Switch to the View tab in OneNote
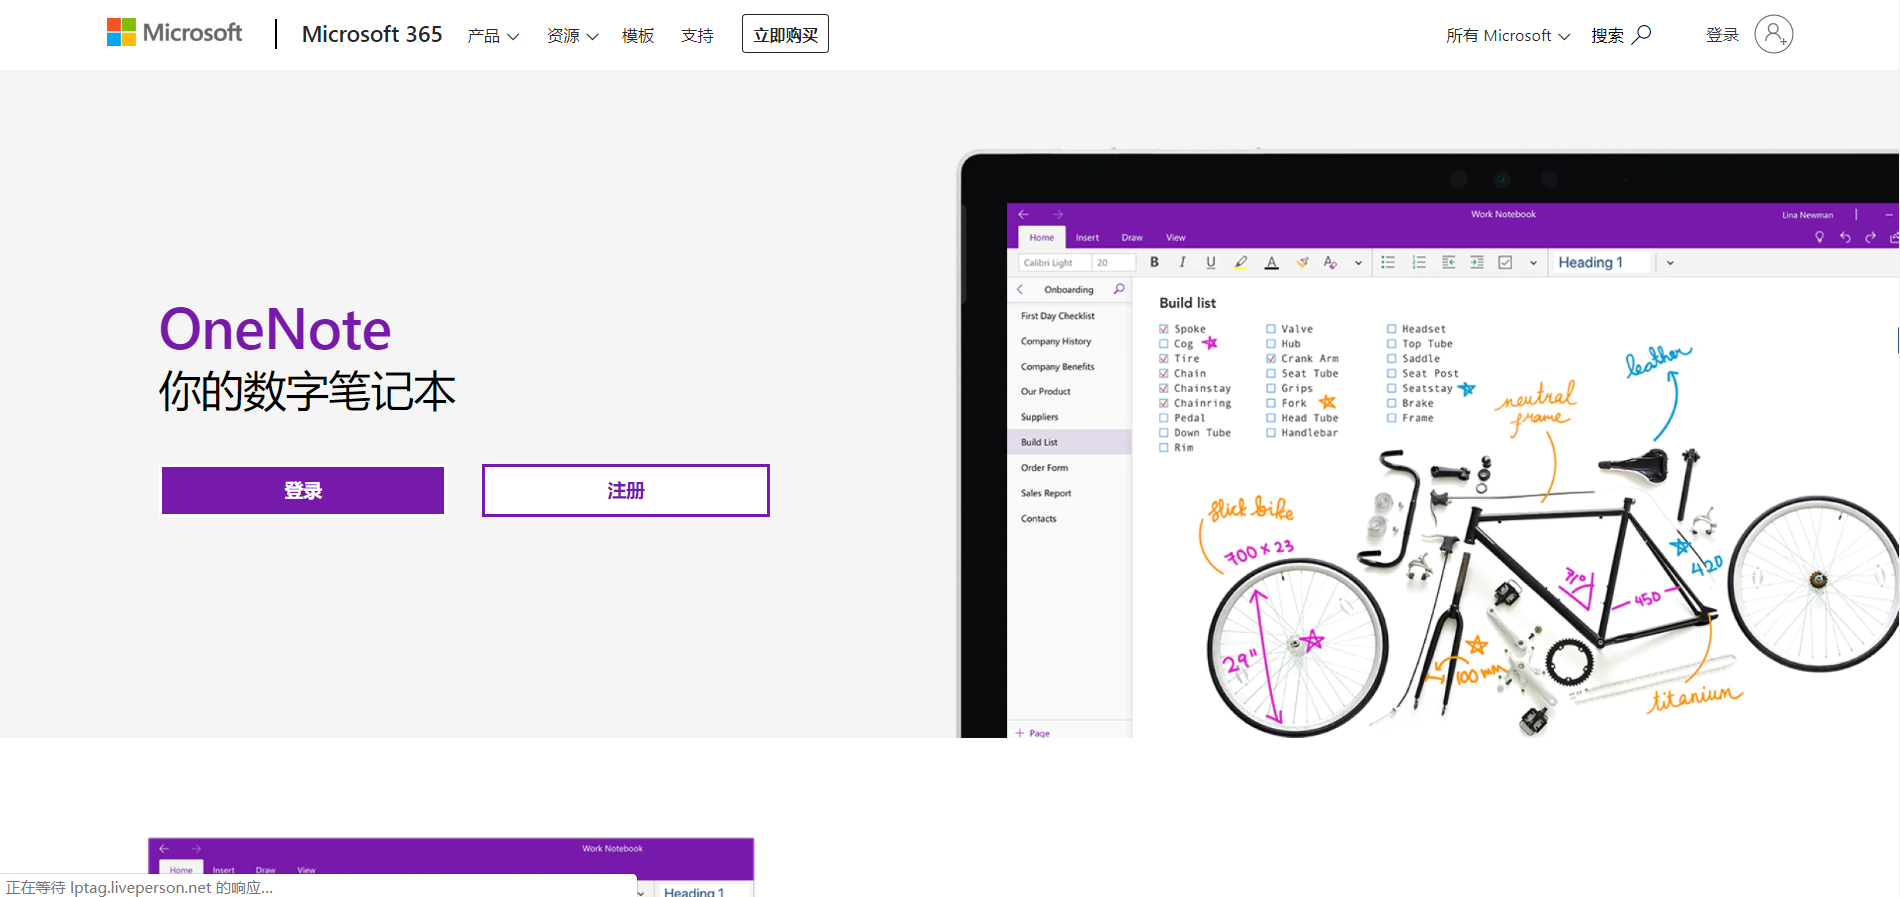 point(1176,238)
